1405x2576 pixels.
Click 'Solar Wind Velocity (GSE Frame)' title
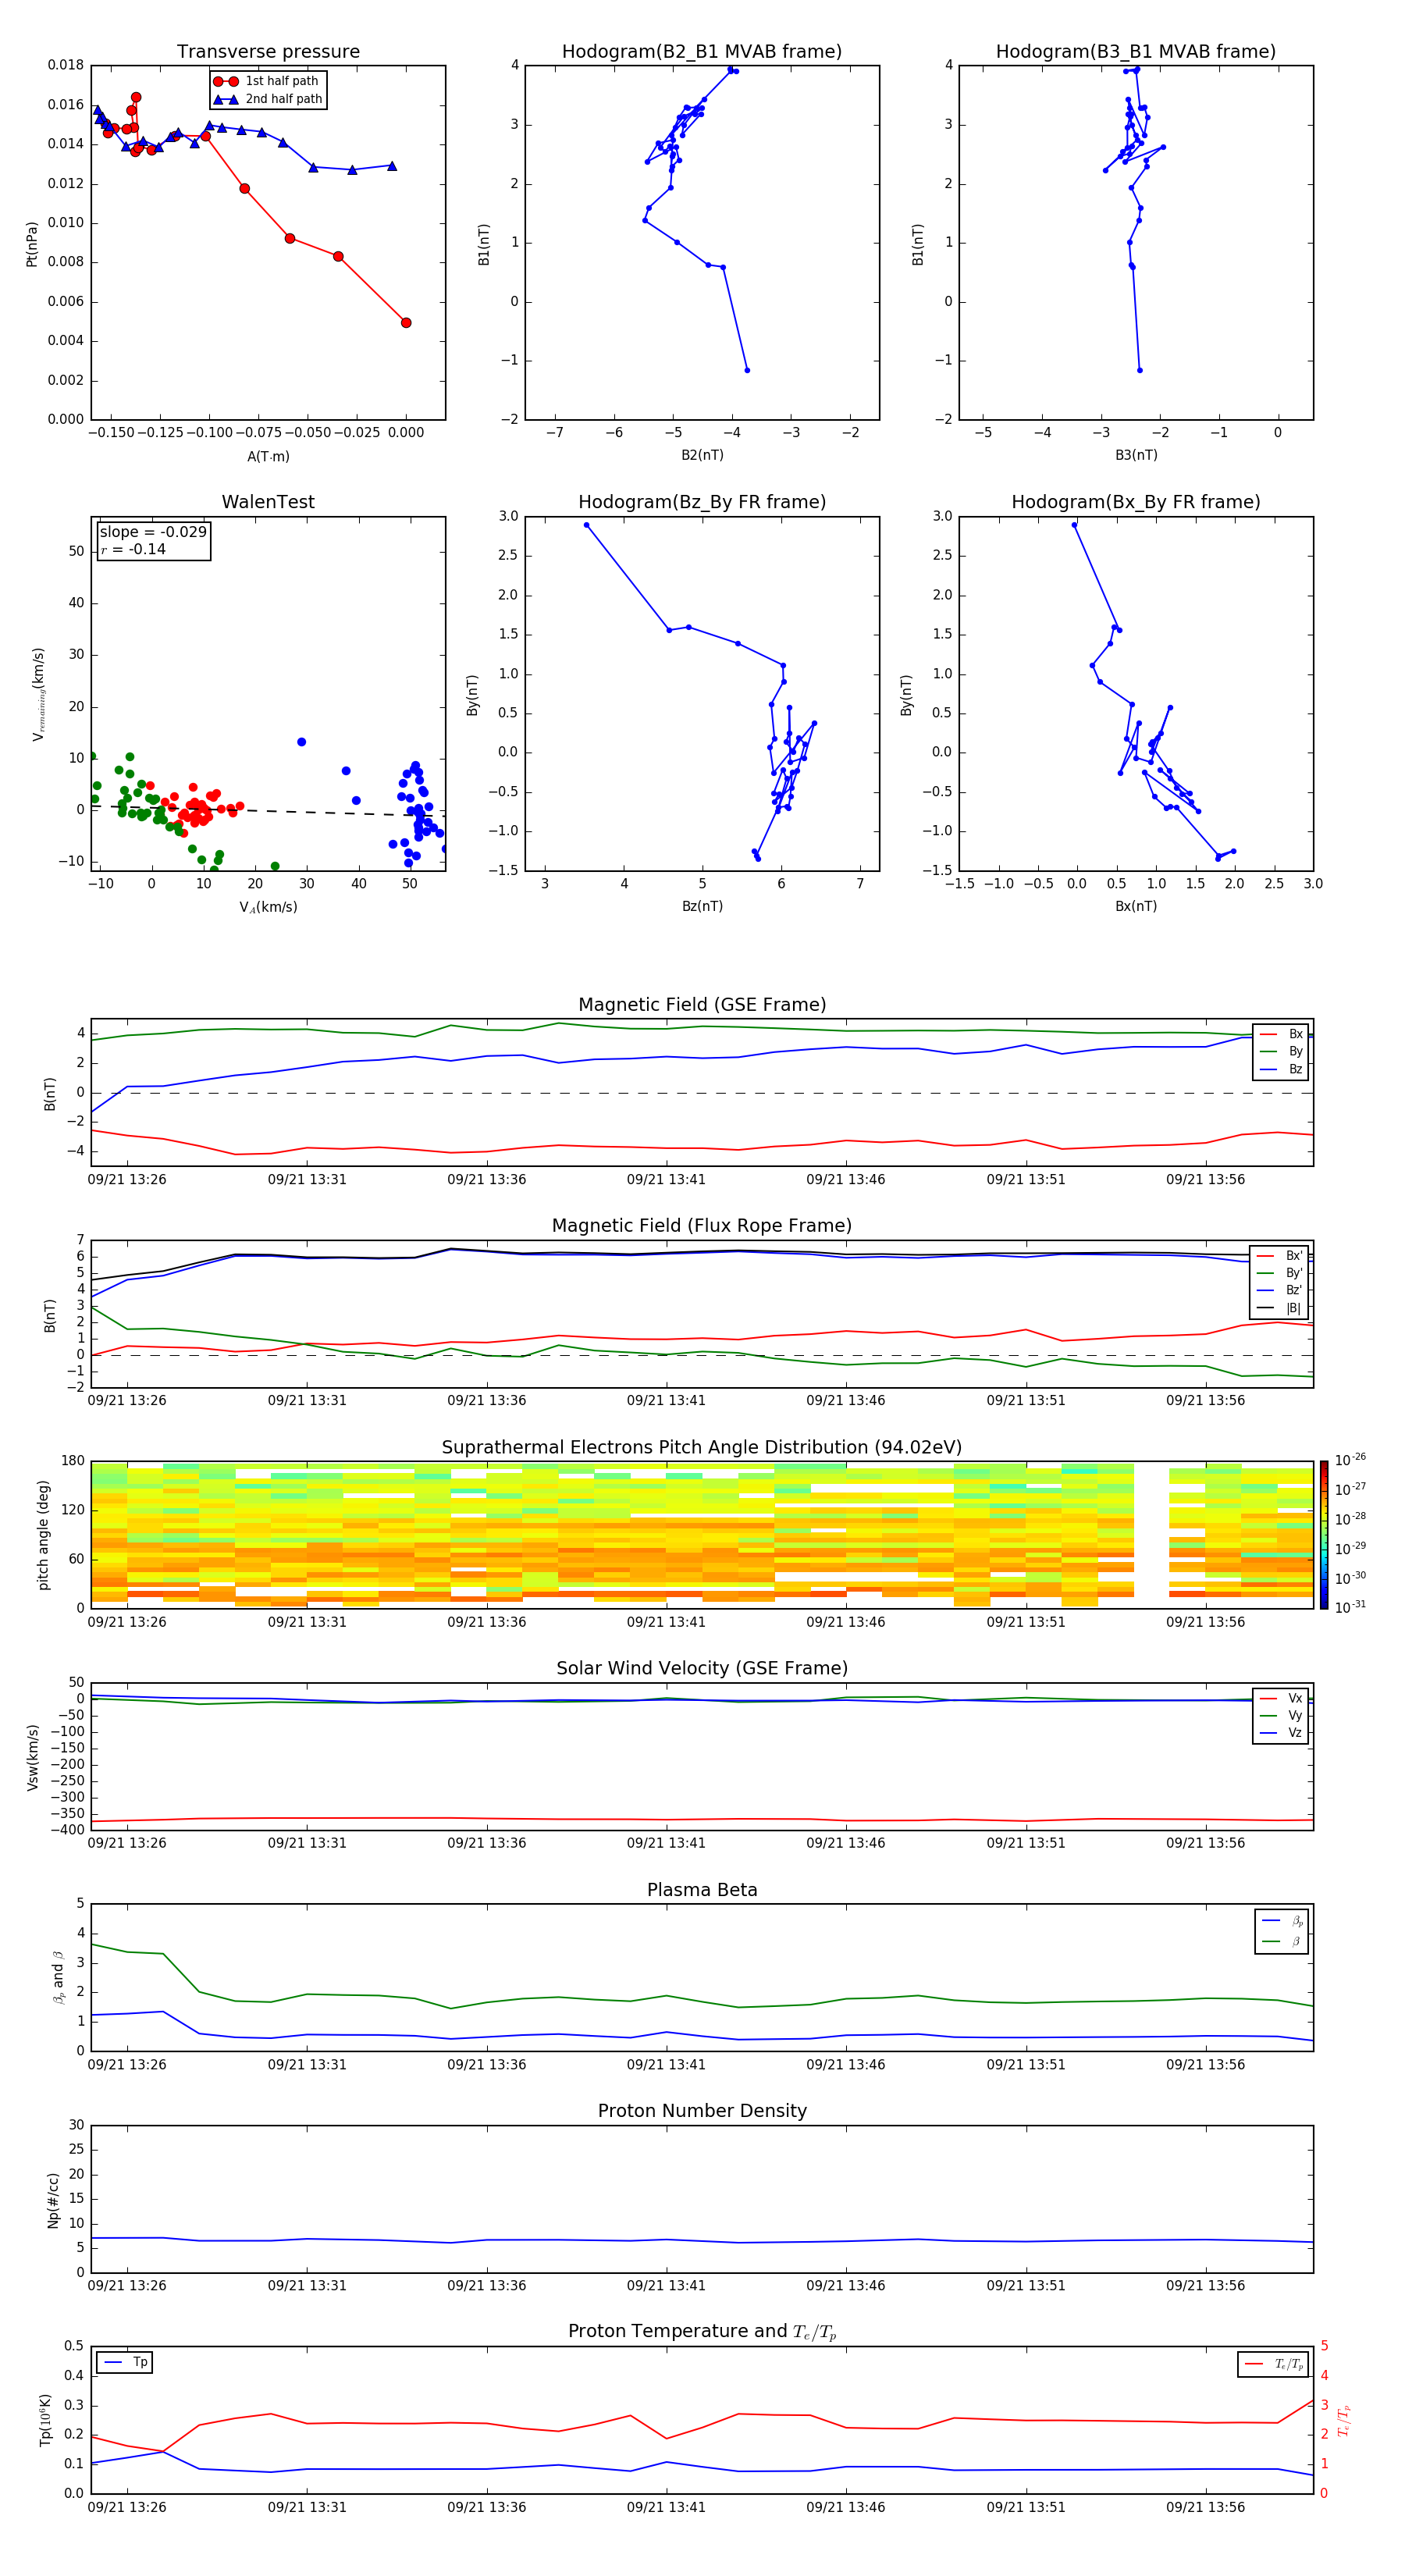click(702, 1668)
